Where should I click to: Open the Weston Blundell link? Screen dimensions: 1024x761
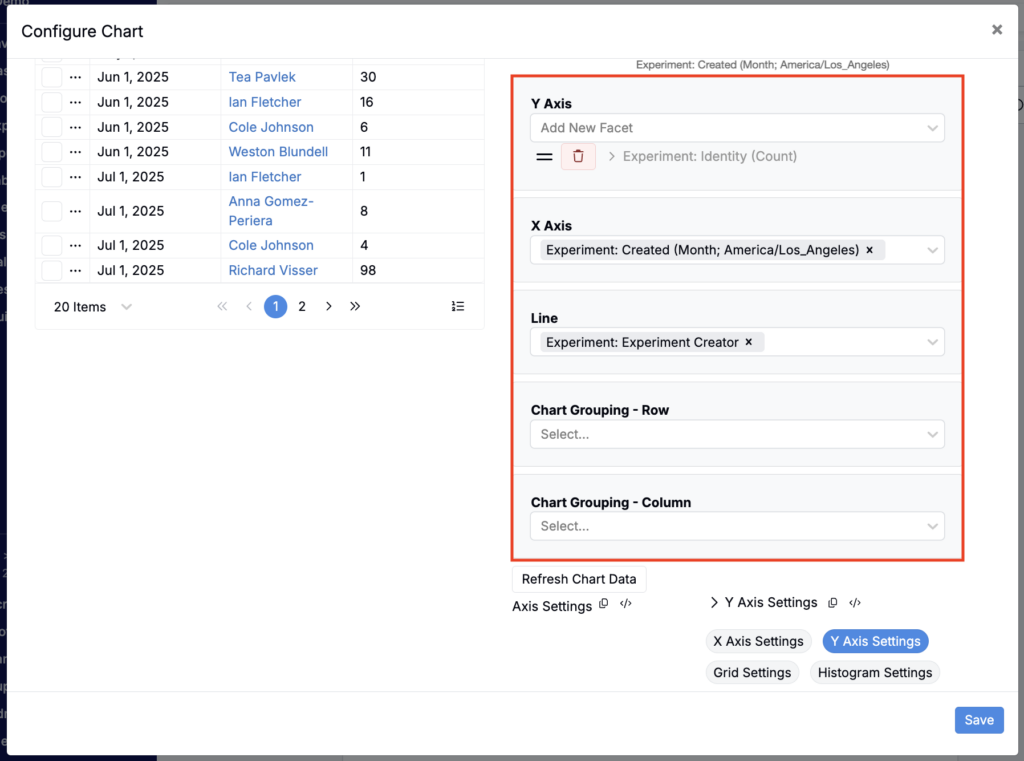278,152
